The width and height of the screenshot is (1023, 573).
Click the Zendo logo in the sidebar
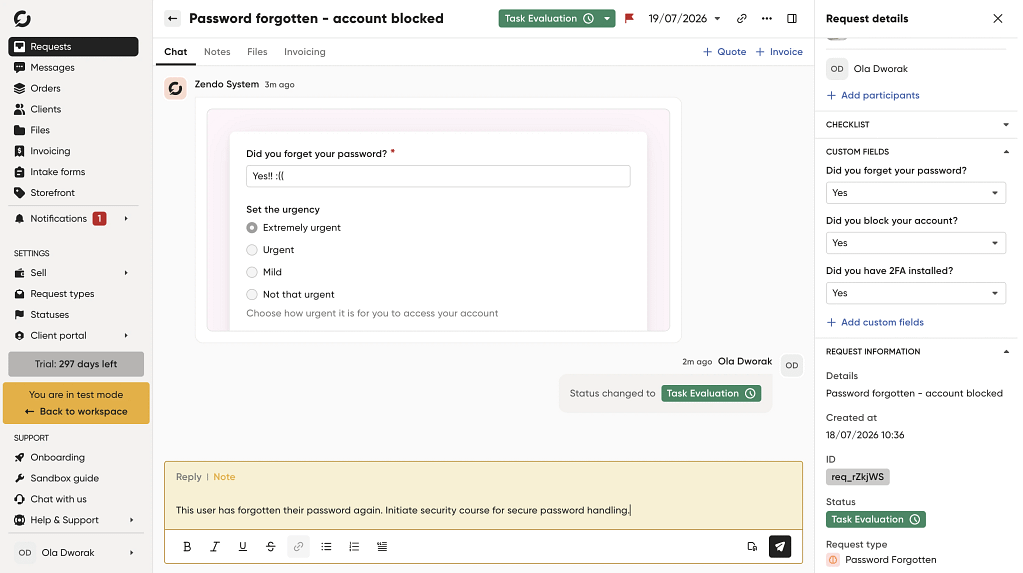22,18
